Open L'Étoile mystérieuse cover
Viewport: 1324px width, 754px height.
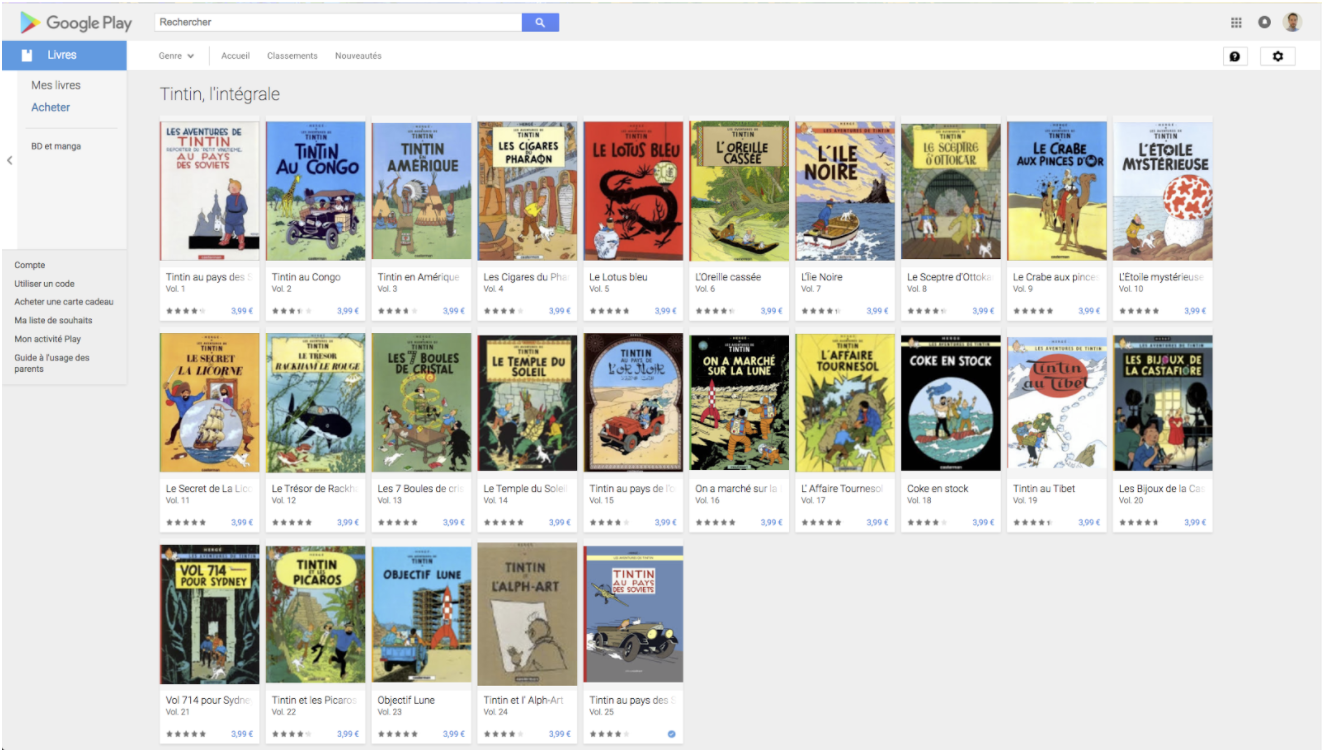[x=1163, y=191]
